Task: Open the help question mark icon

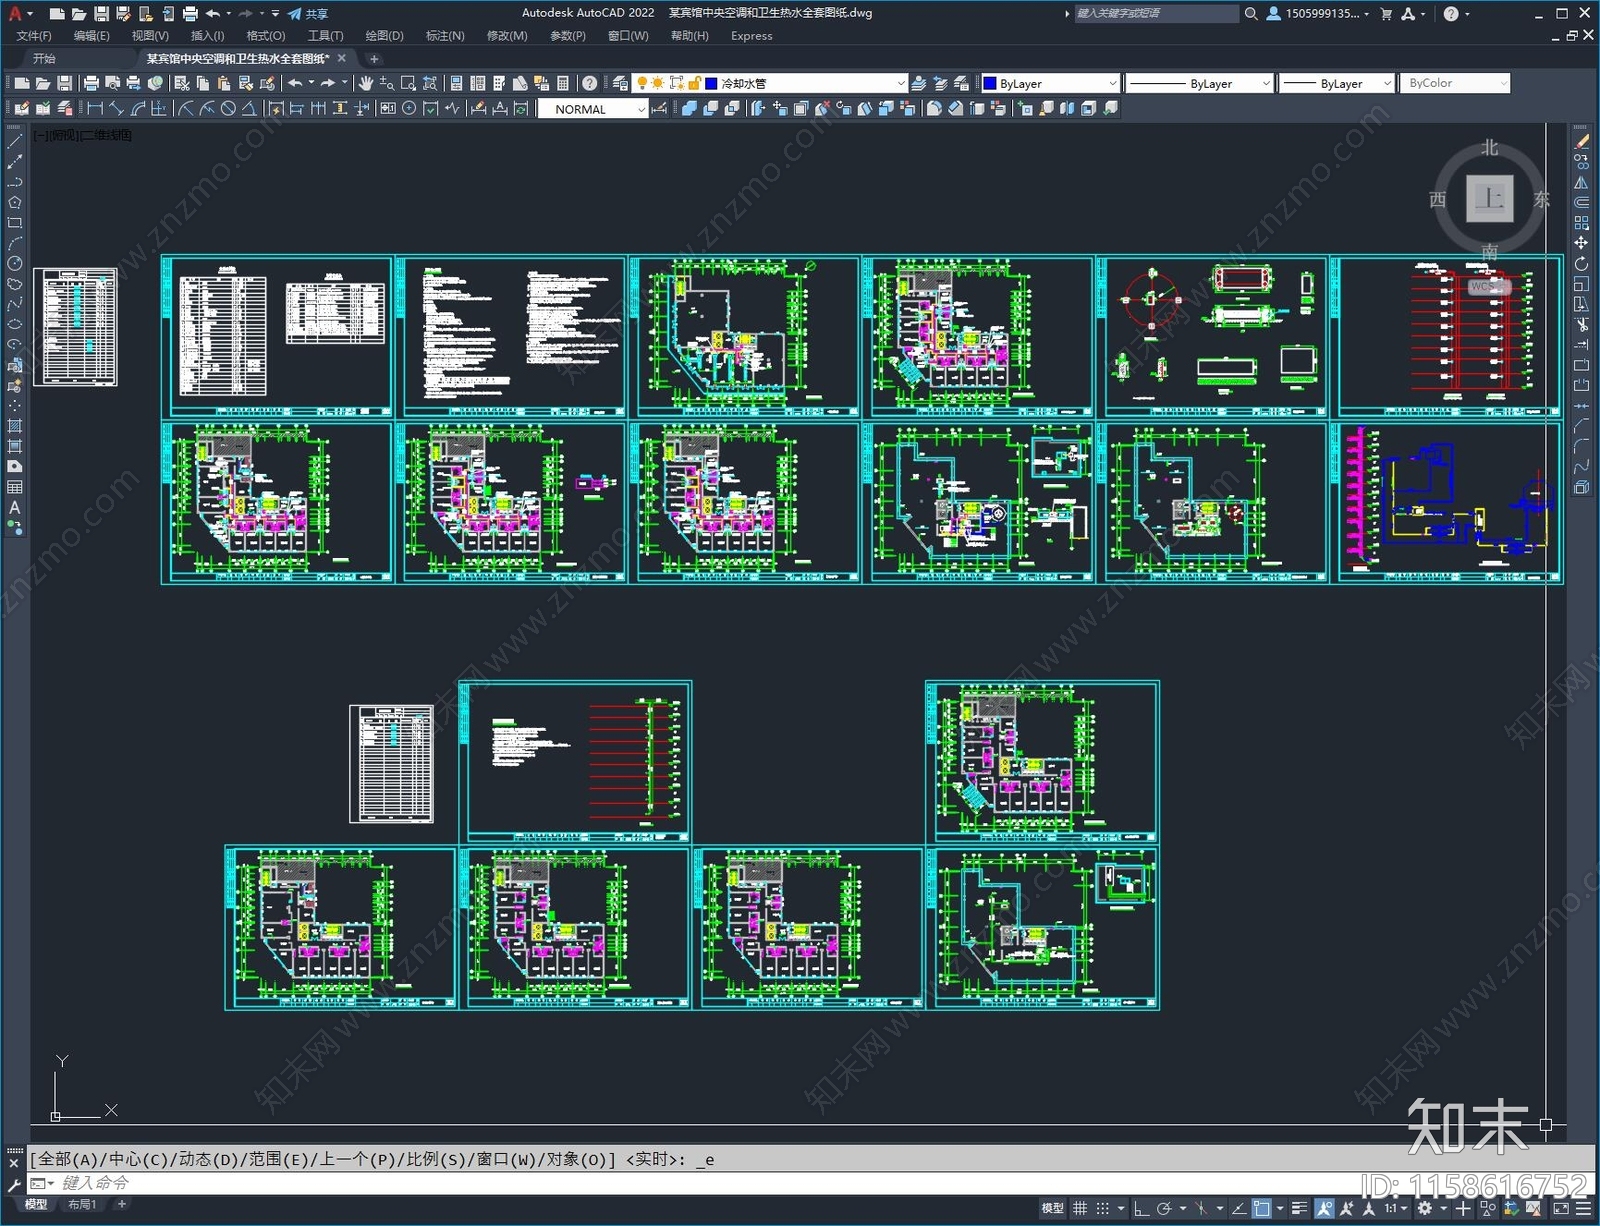Action: pos(590,83)
